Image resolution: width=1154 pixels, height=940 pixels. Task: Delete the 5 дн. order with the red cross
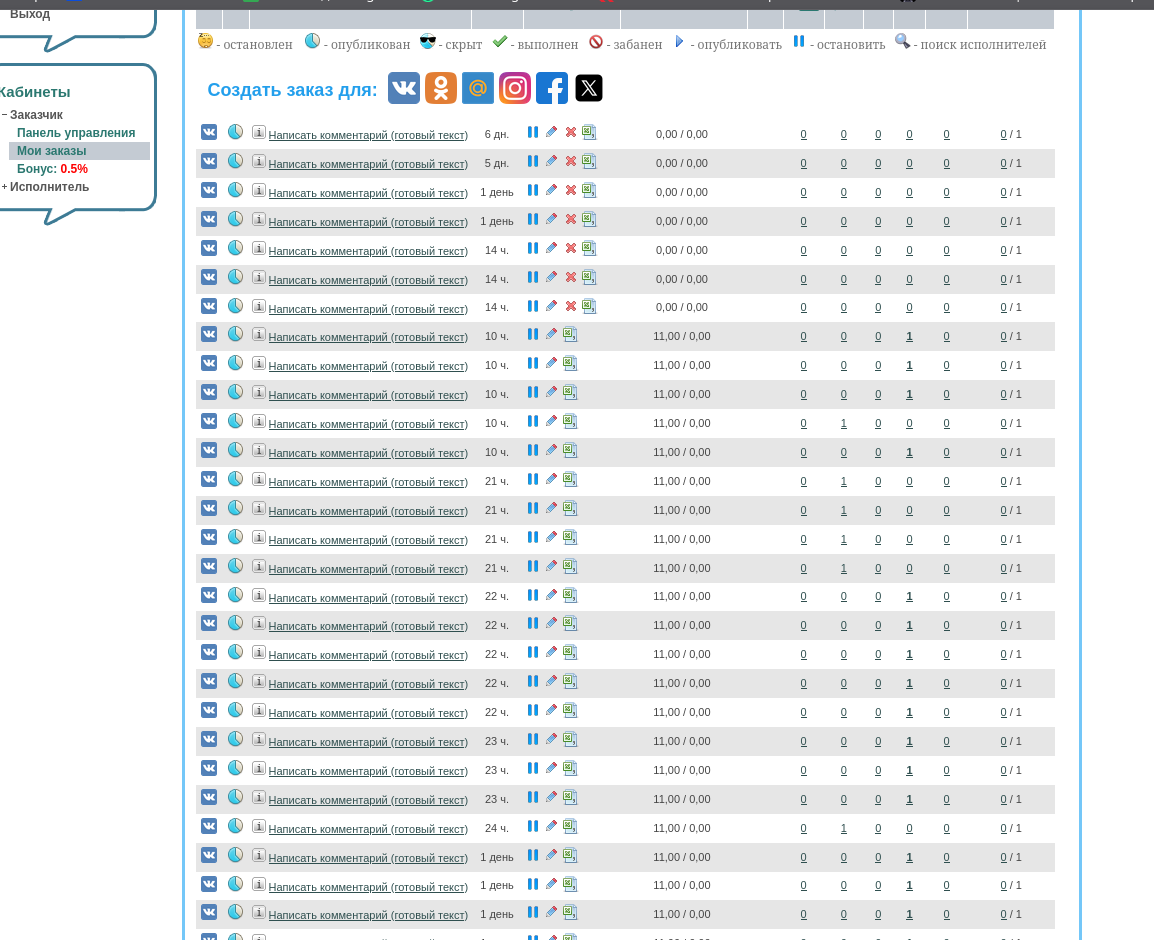pos(570,161)
